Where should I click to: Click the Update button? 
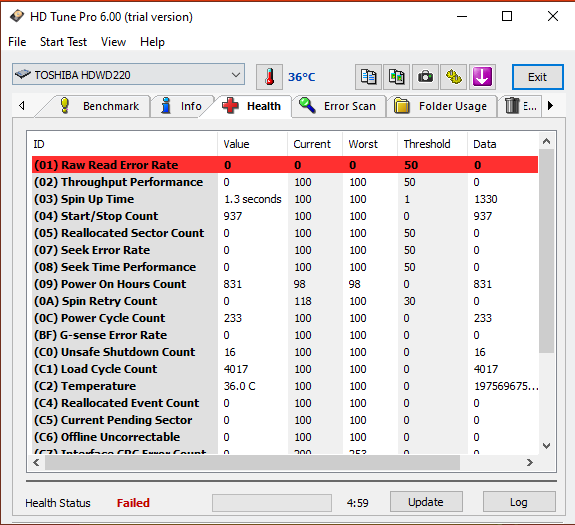426,502
